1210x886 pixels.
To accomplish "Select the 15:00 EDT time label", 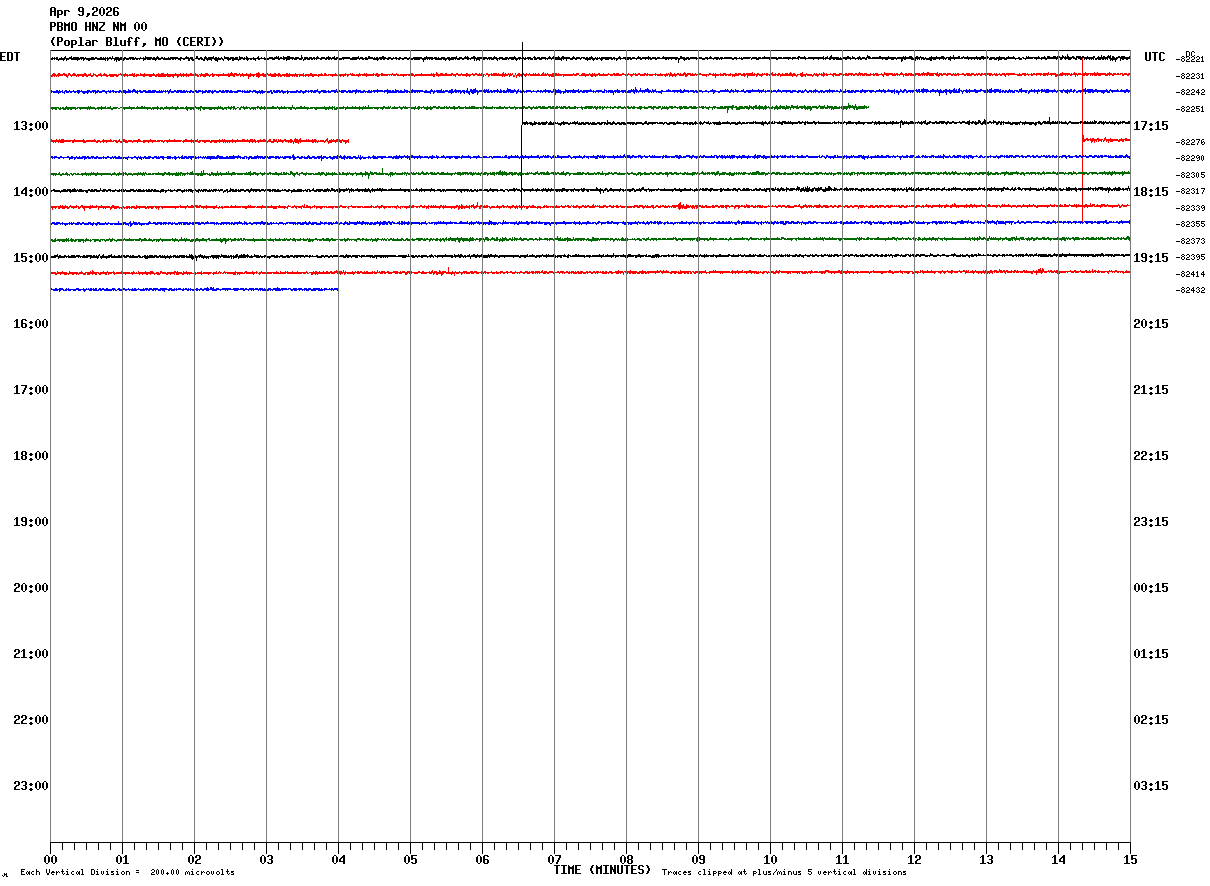I will (x=31, y=258).
